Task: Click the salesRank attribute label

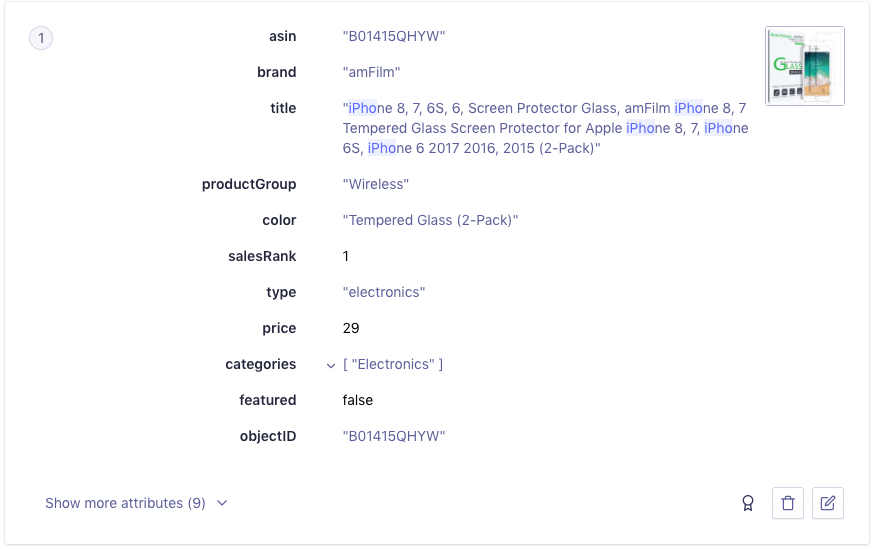Action: click(x=262, y=256)
